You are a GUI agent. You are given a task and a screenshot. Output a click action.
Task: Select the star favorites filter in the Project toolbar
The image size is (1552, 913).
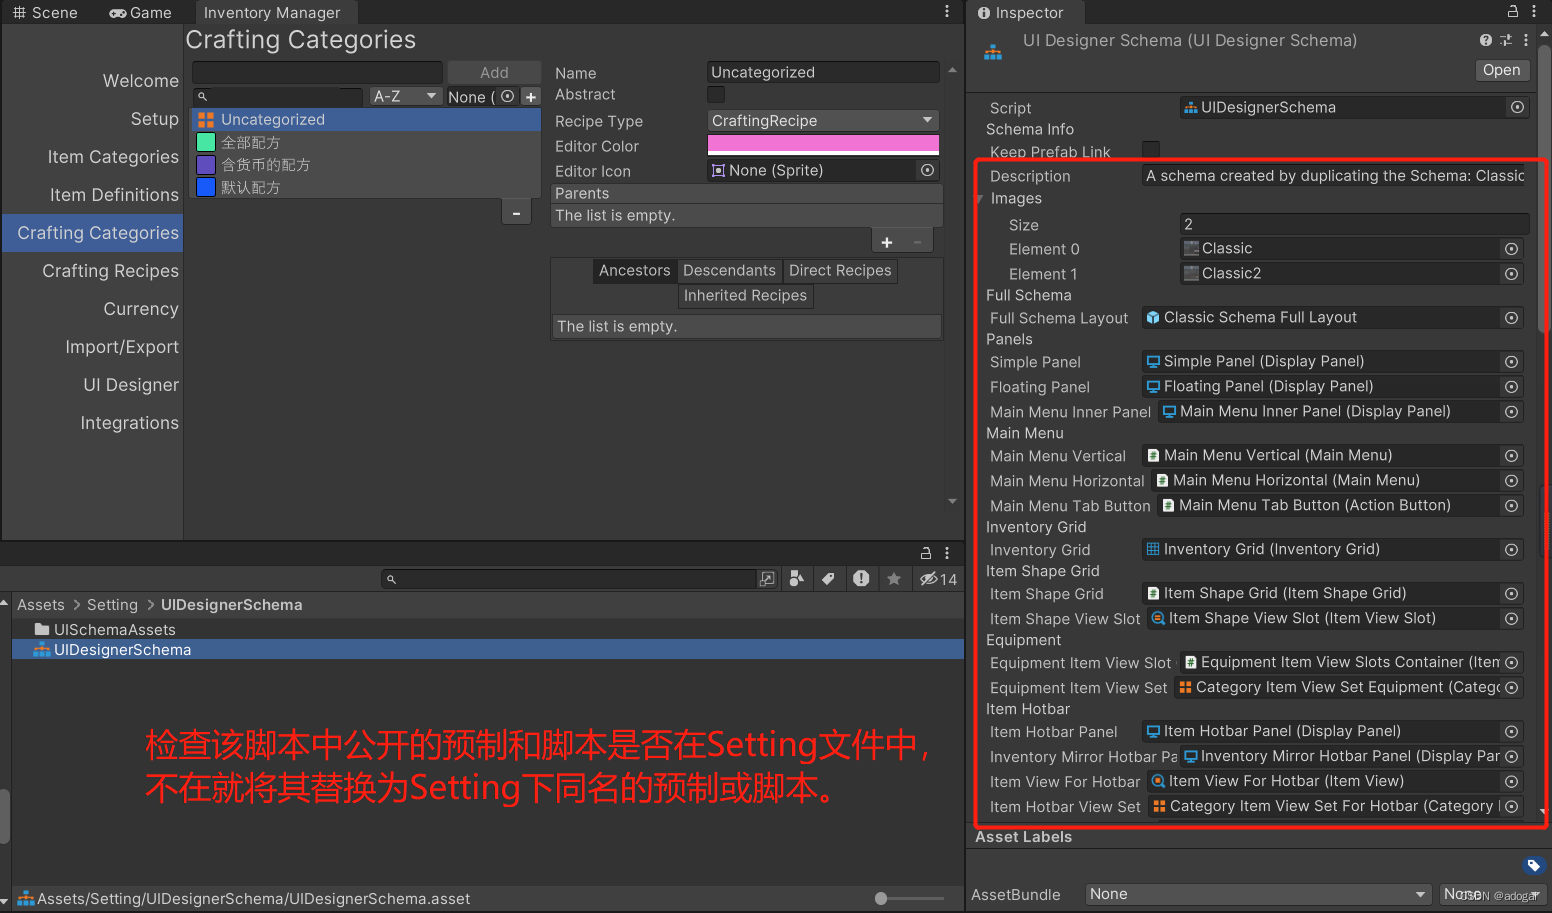coord(895,578)
